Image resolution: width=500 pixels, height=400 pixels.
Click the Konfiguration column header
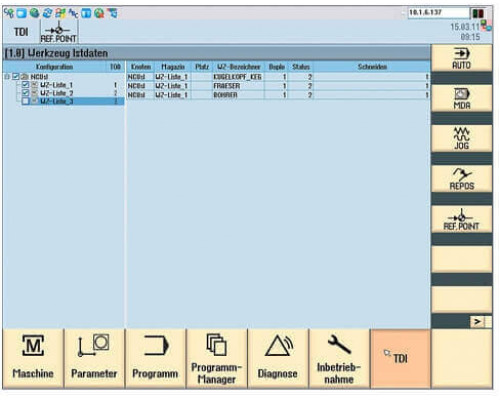54,67
